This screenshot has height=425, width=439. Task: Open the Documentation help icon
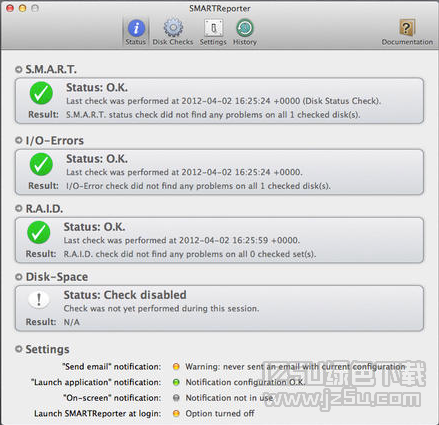pyautogui.click(x=407, y=28)
